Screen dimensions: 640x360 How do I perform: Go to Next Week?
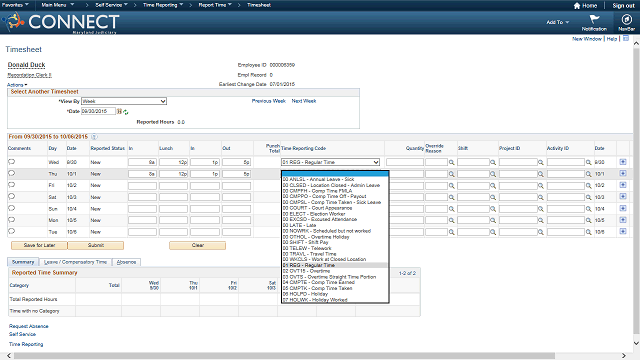point(304,101)
